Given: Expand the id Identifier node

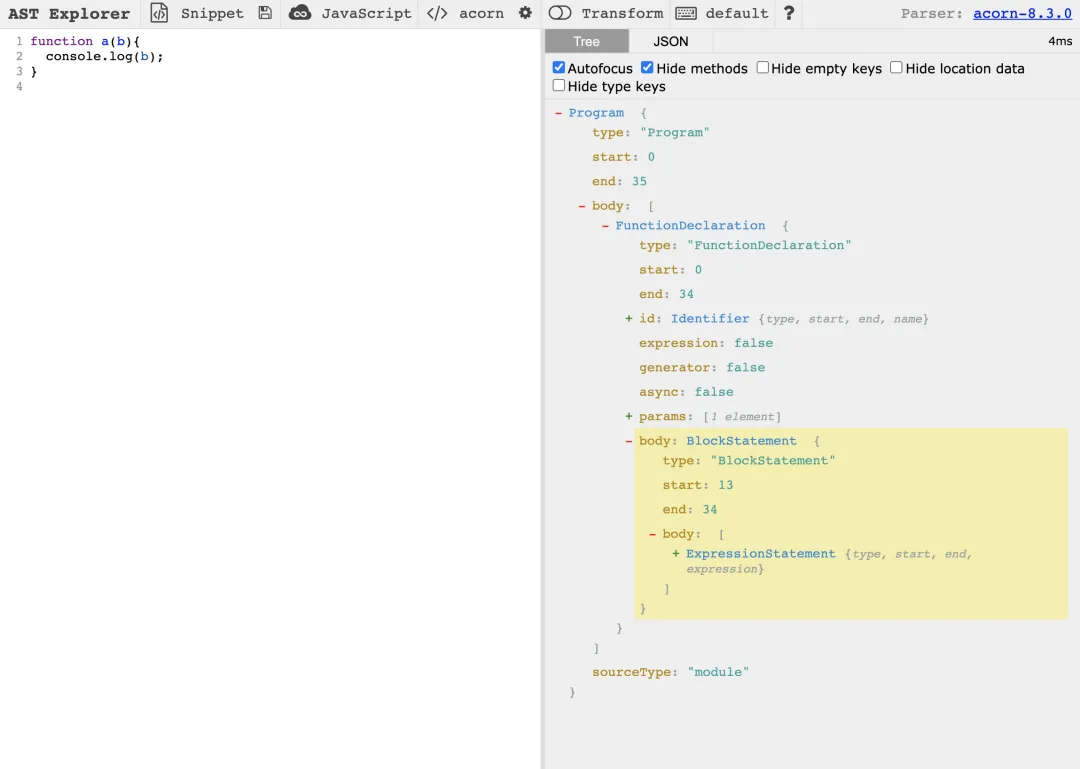Looking at the screenshot, I should (629, 318).
